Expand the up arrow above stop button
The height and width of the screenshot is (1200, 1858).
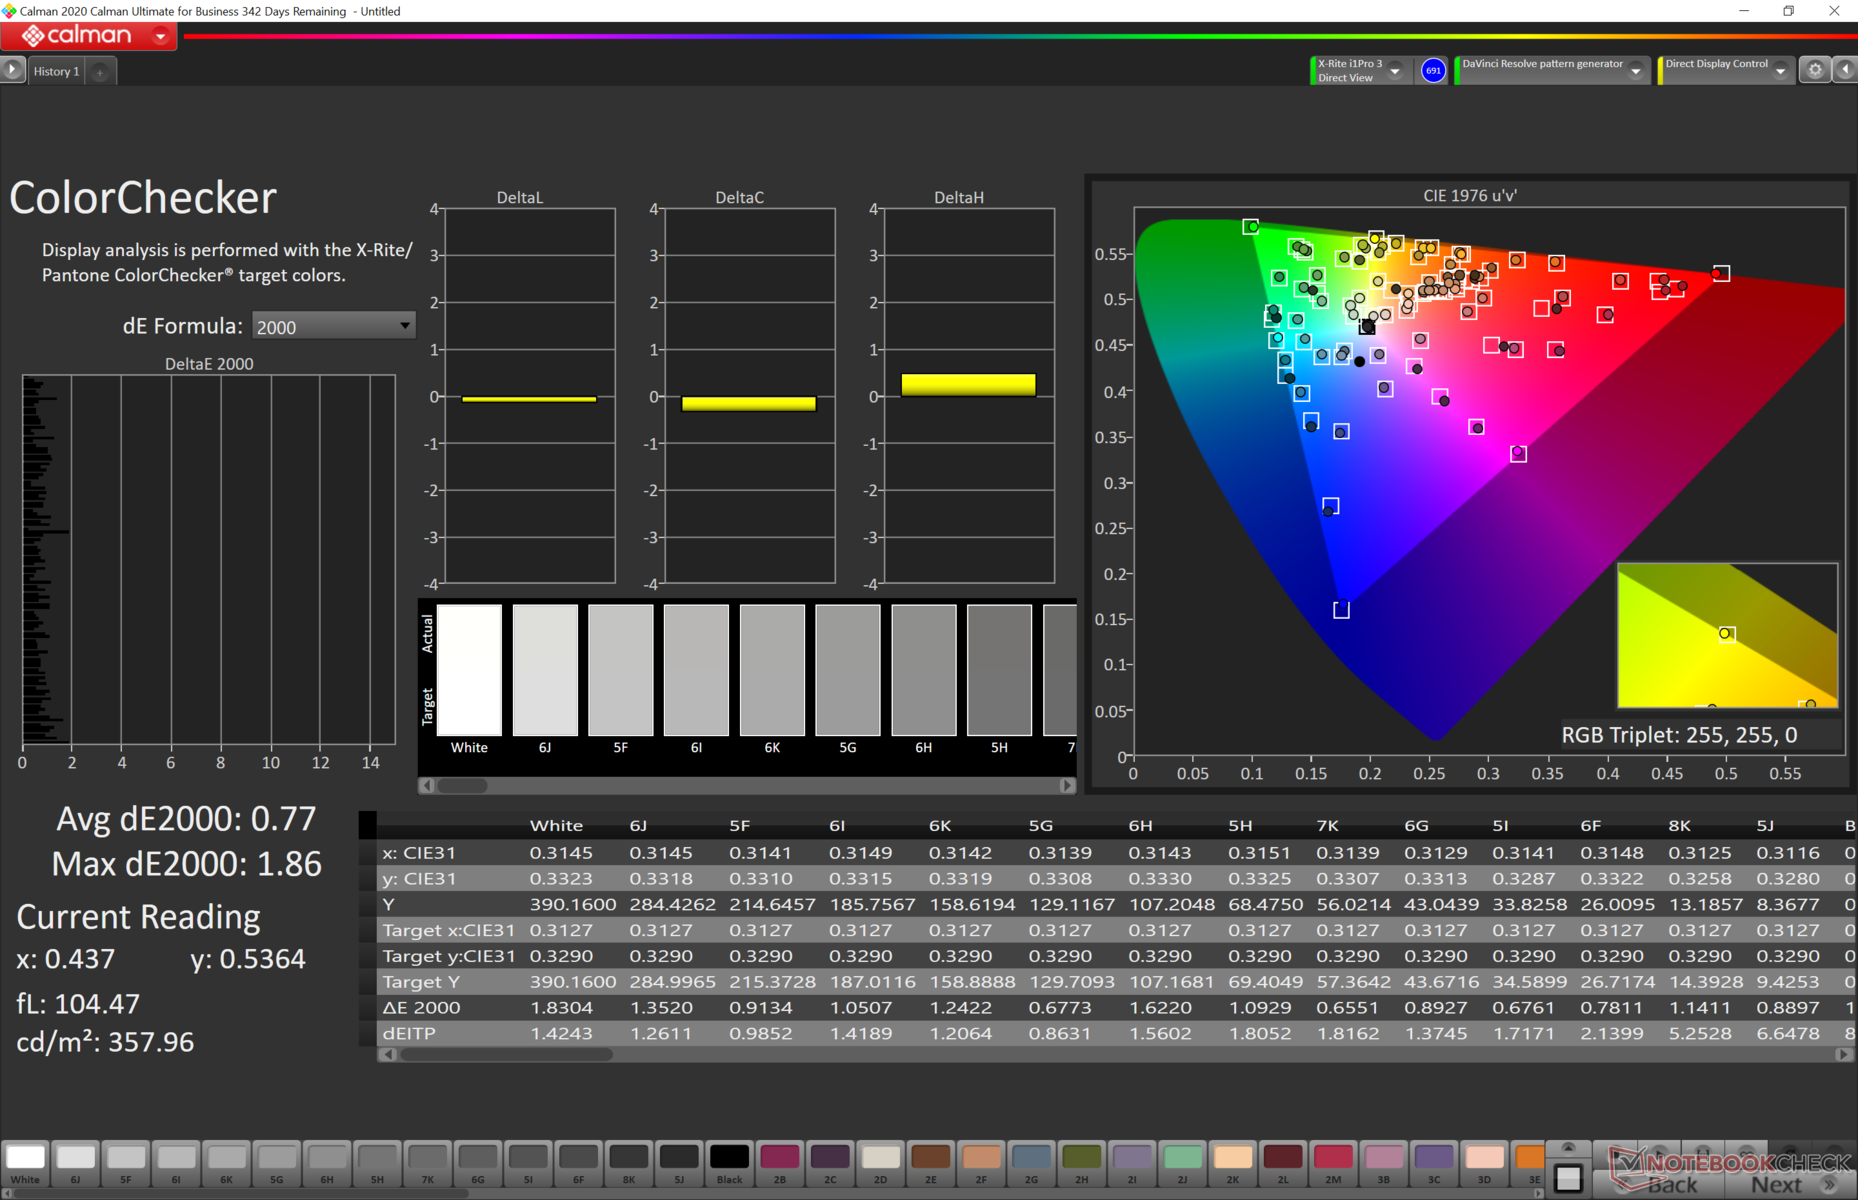pyautogui.click(x=1568, y=1148)
